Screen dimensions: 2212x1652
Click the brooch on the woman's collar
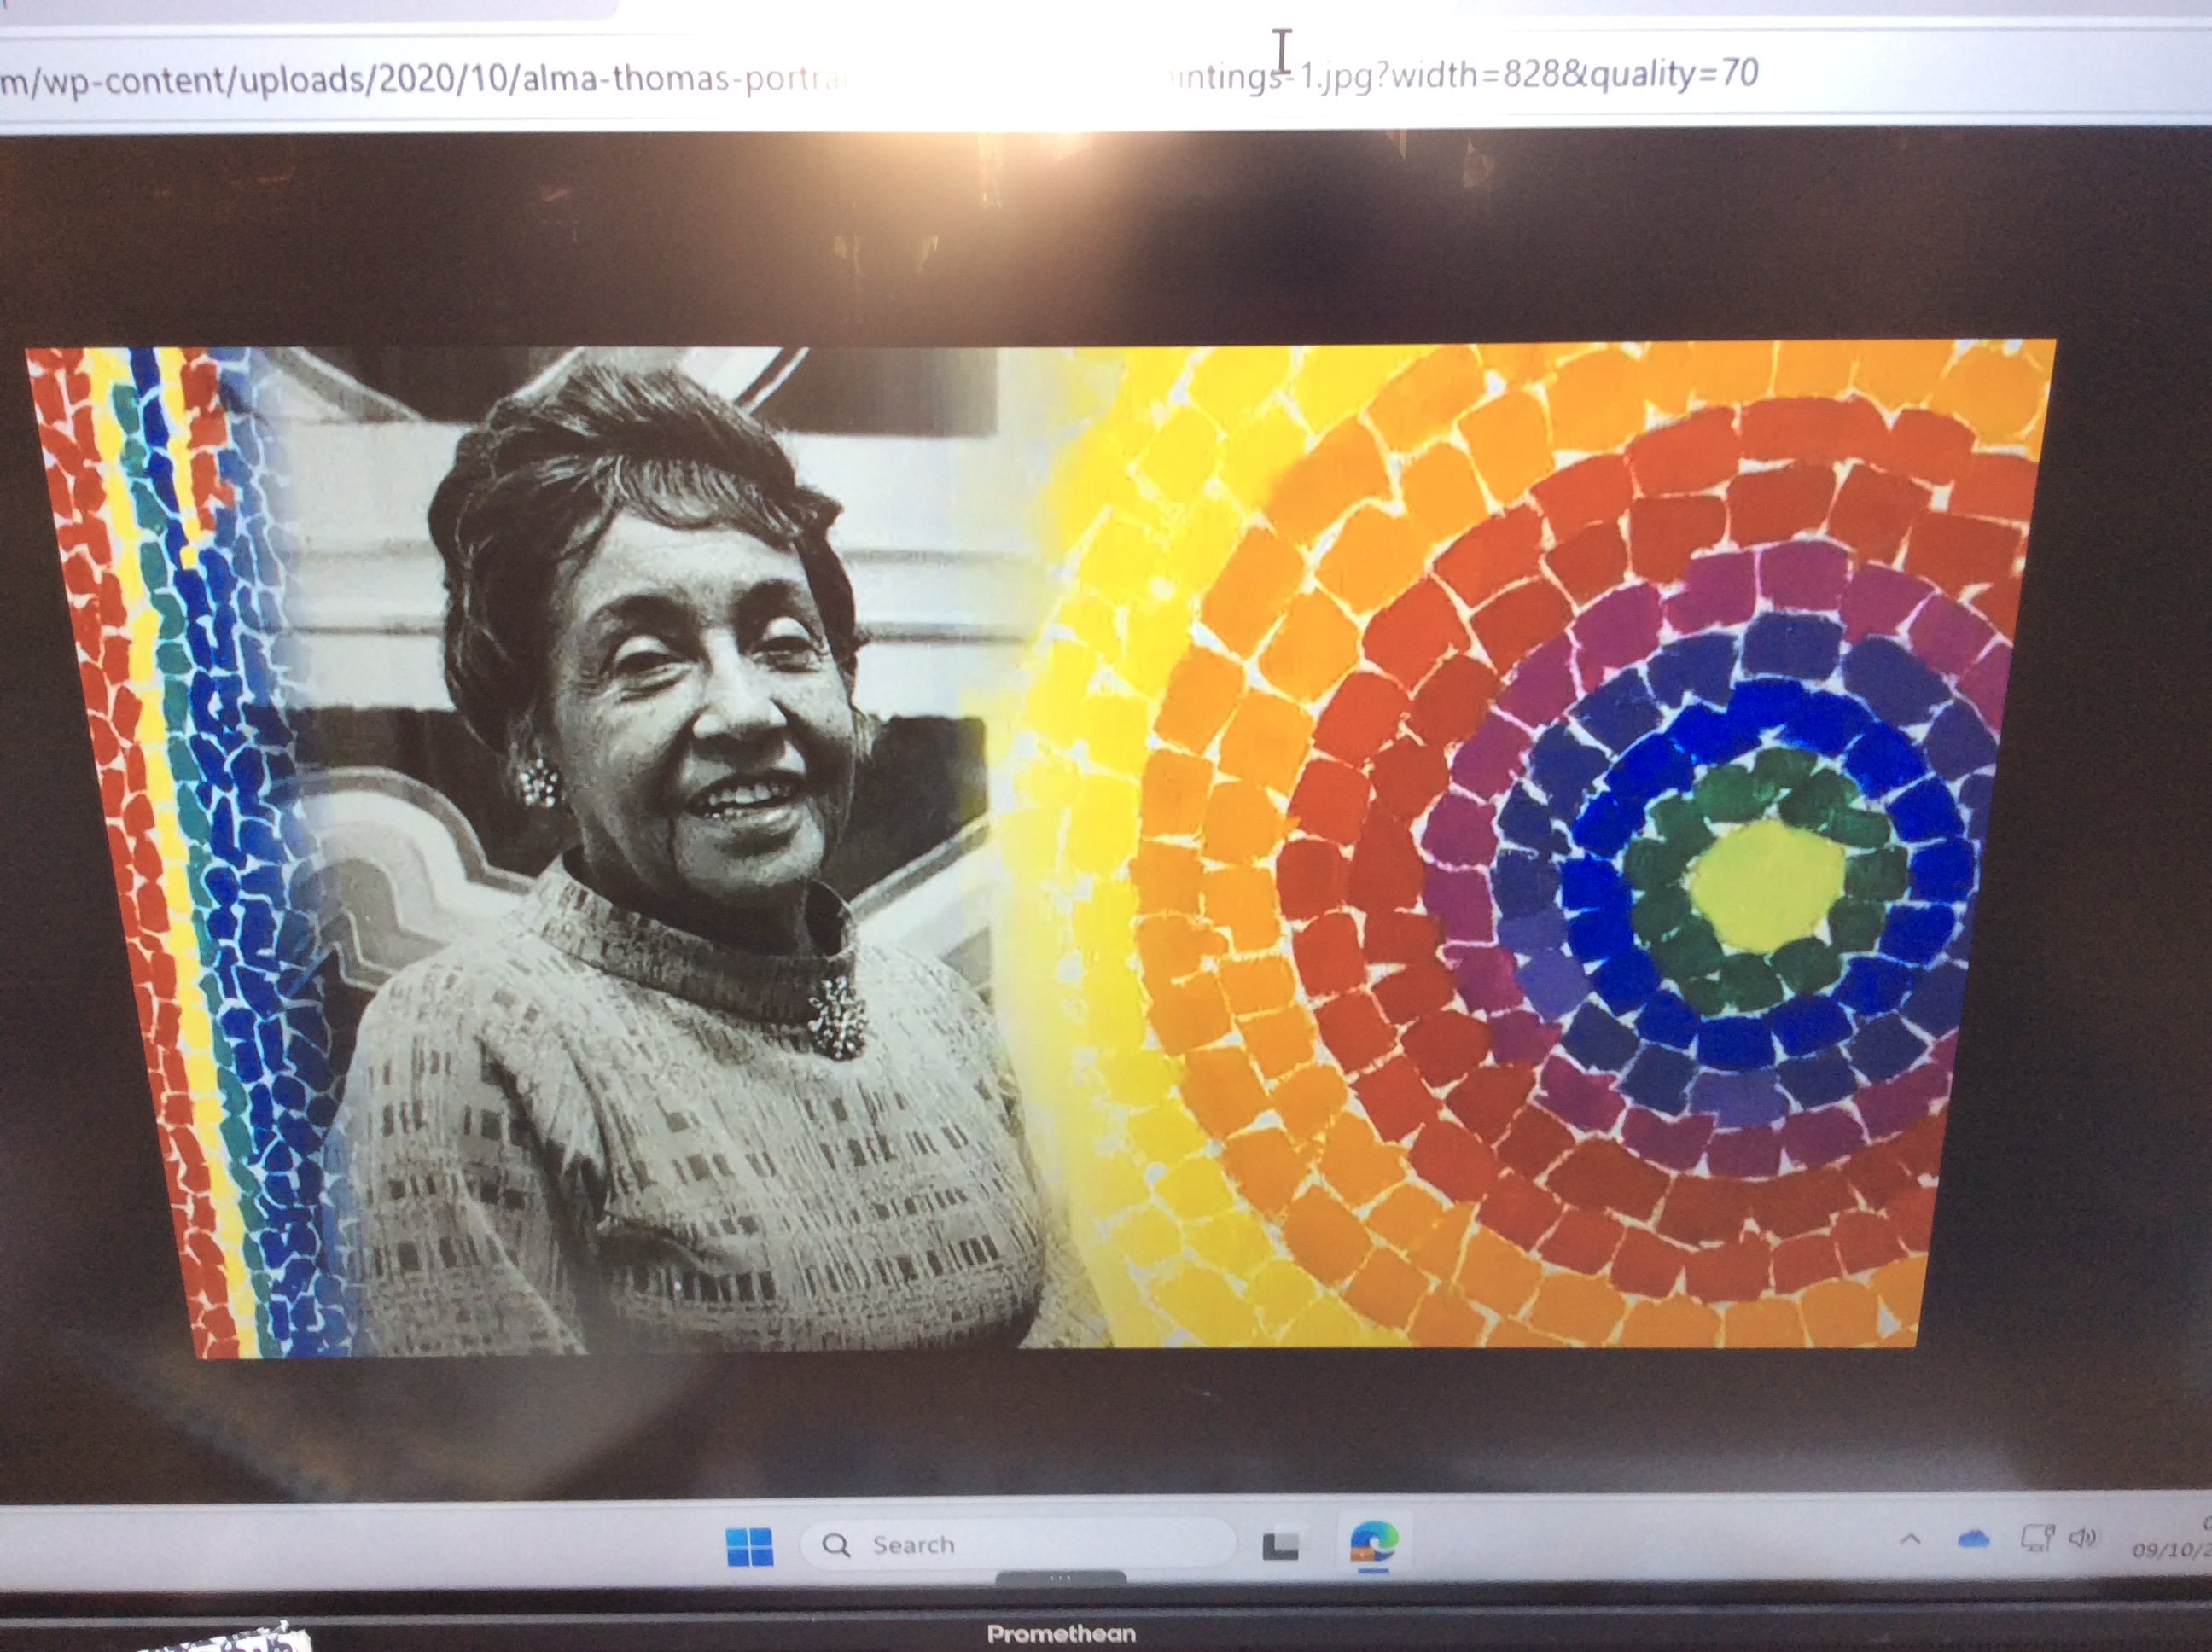click(838, 1018)
